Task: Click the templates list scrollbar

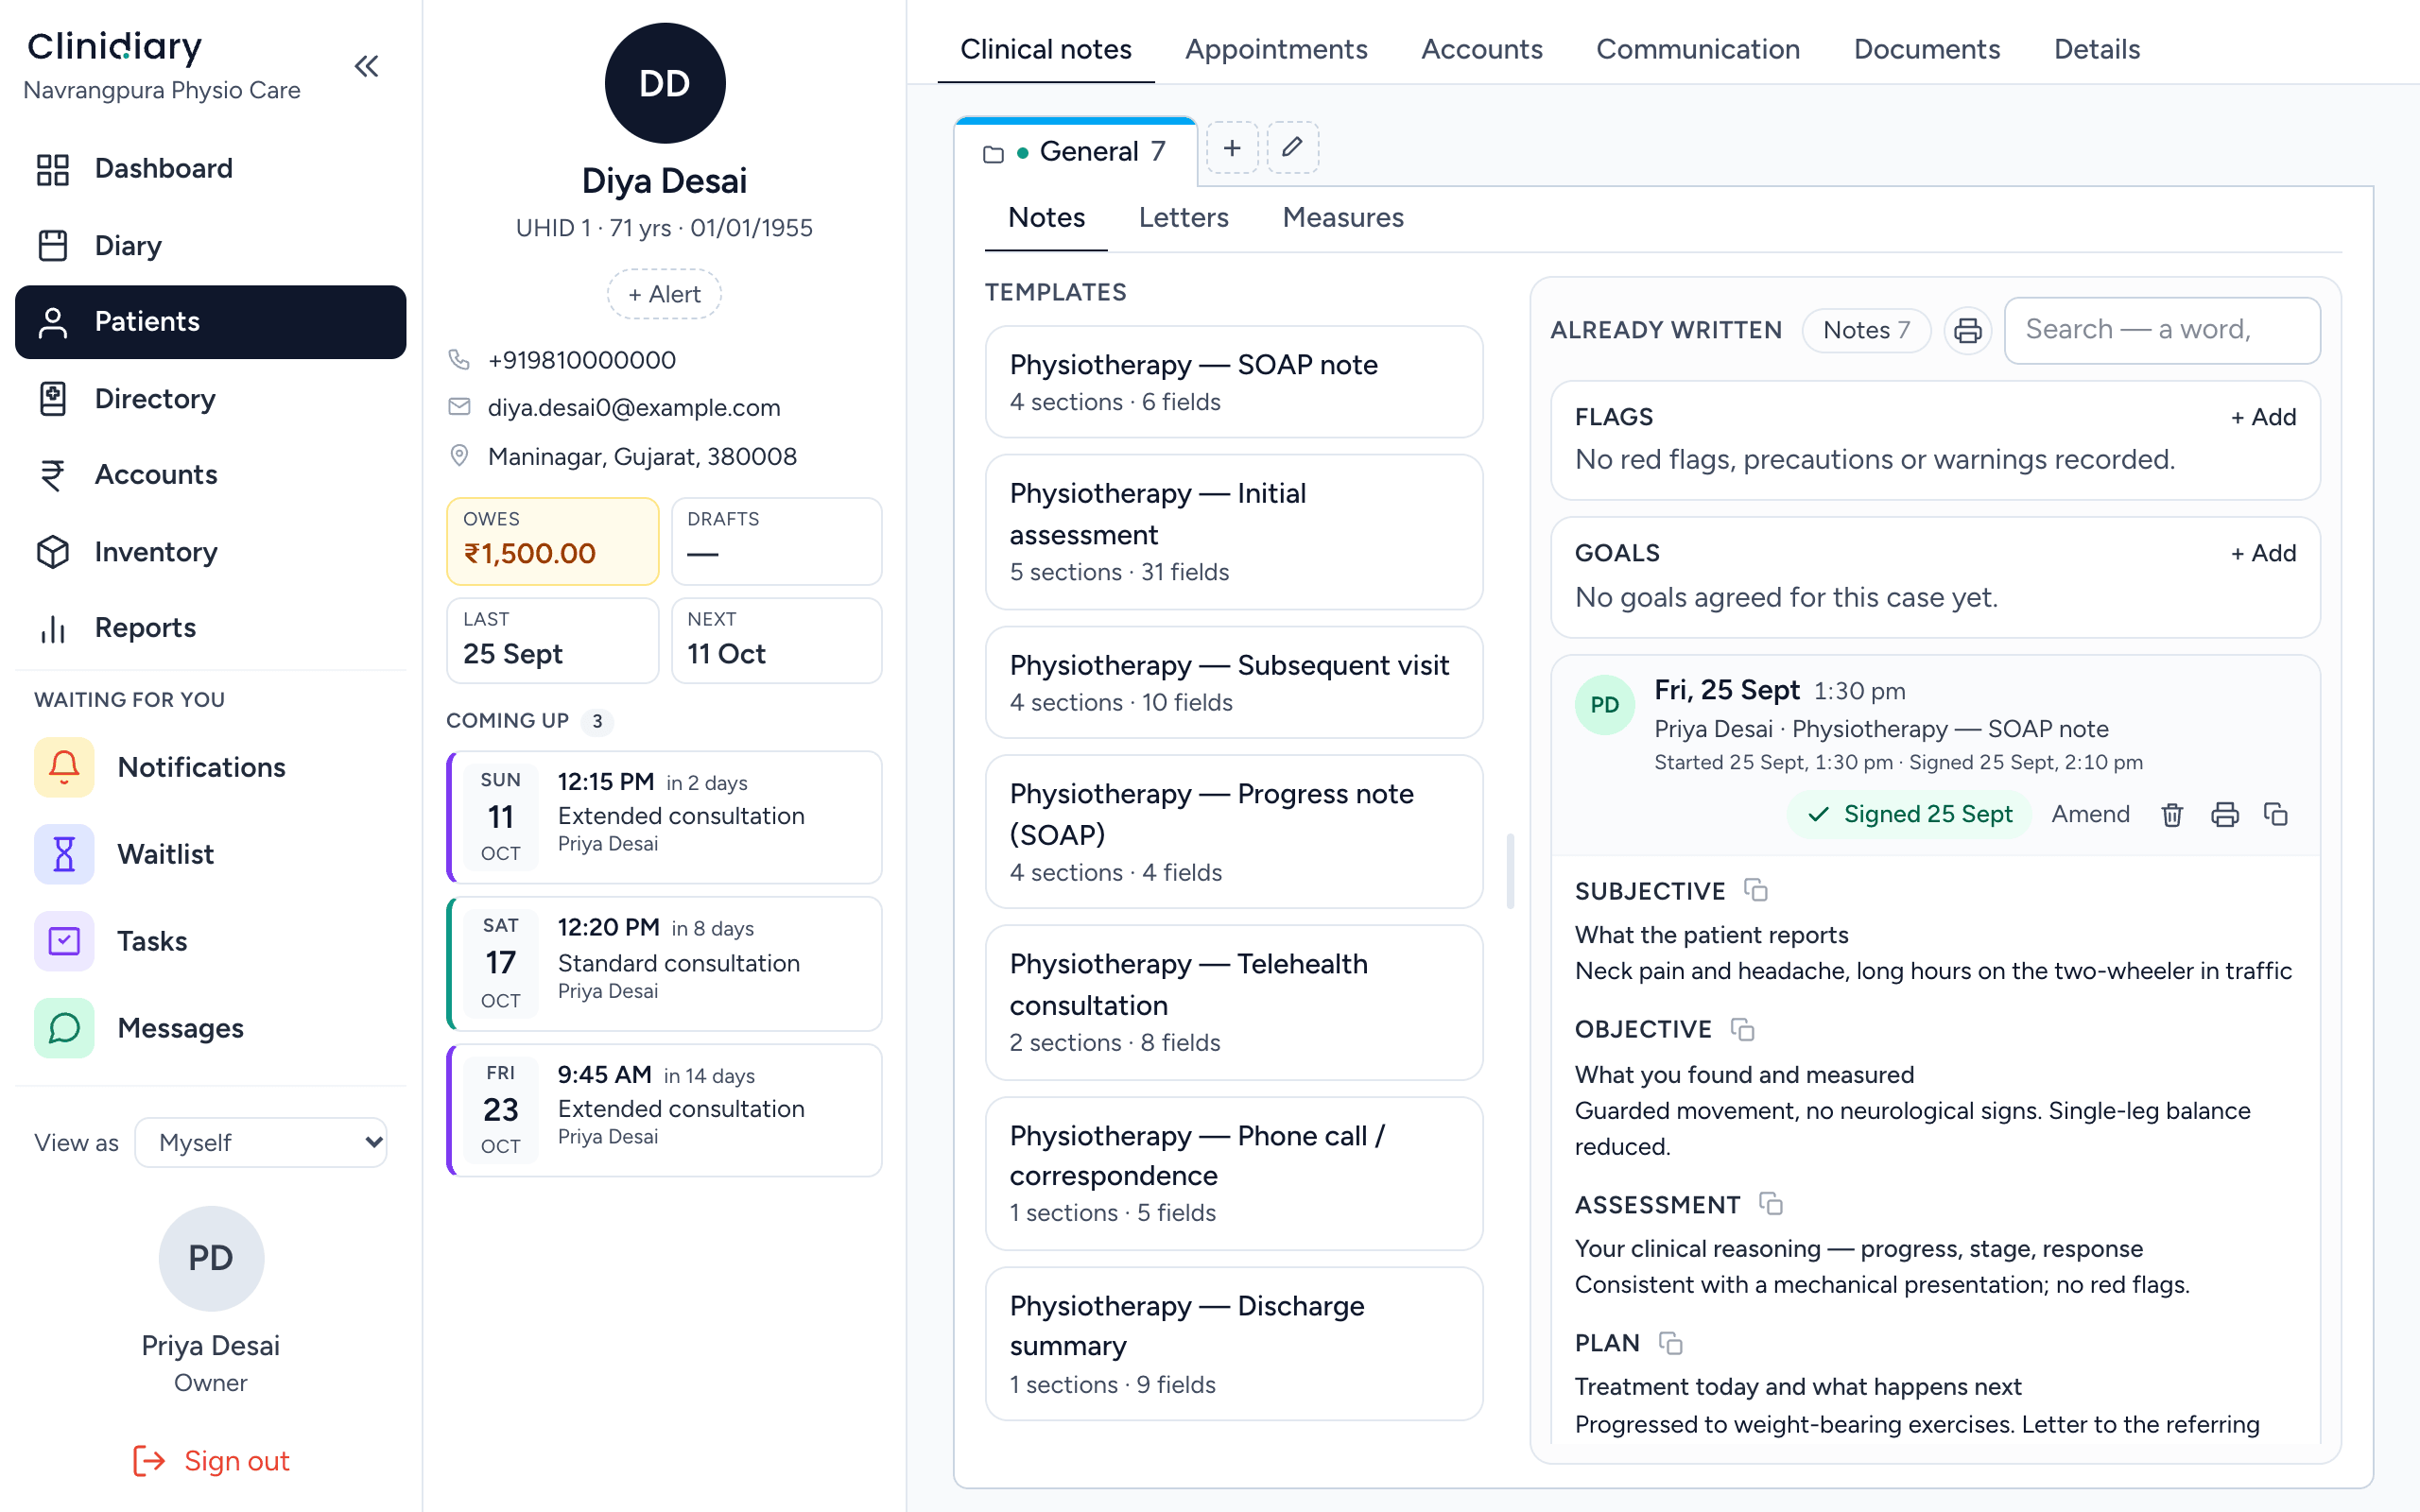Action: [x=1510, y=871]
